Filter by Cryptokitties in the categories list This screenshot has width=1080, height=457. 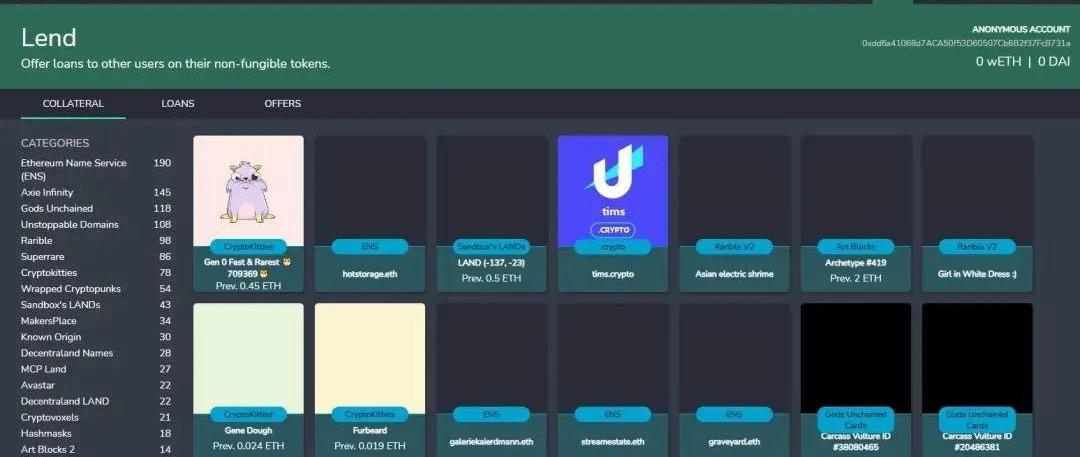click(96, 273)
